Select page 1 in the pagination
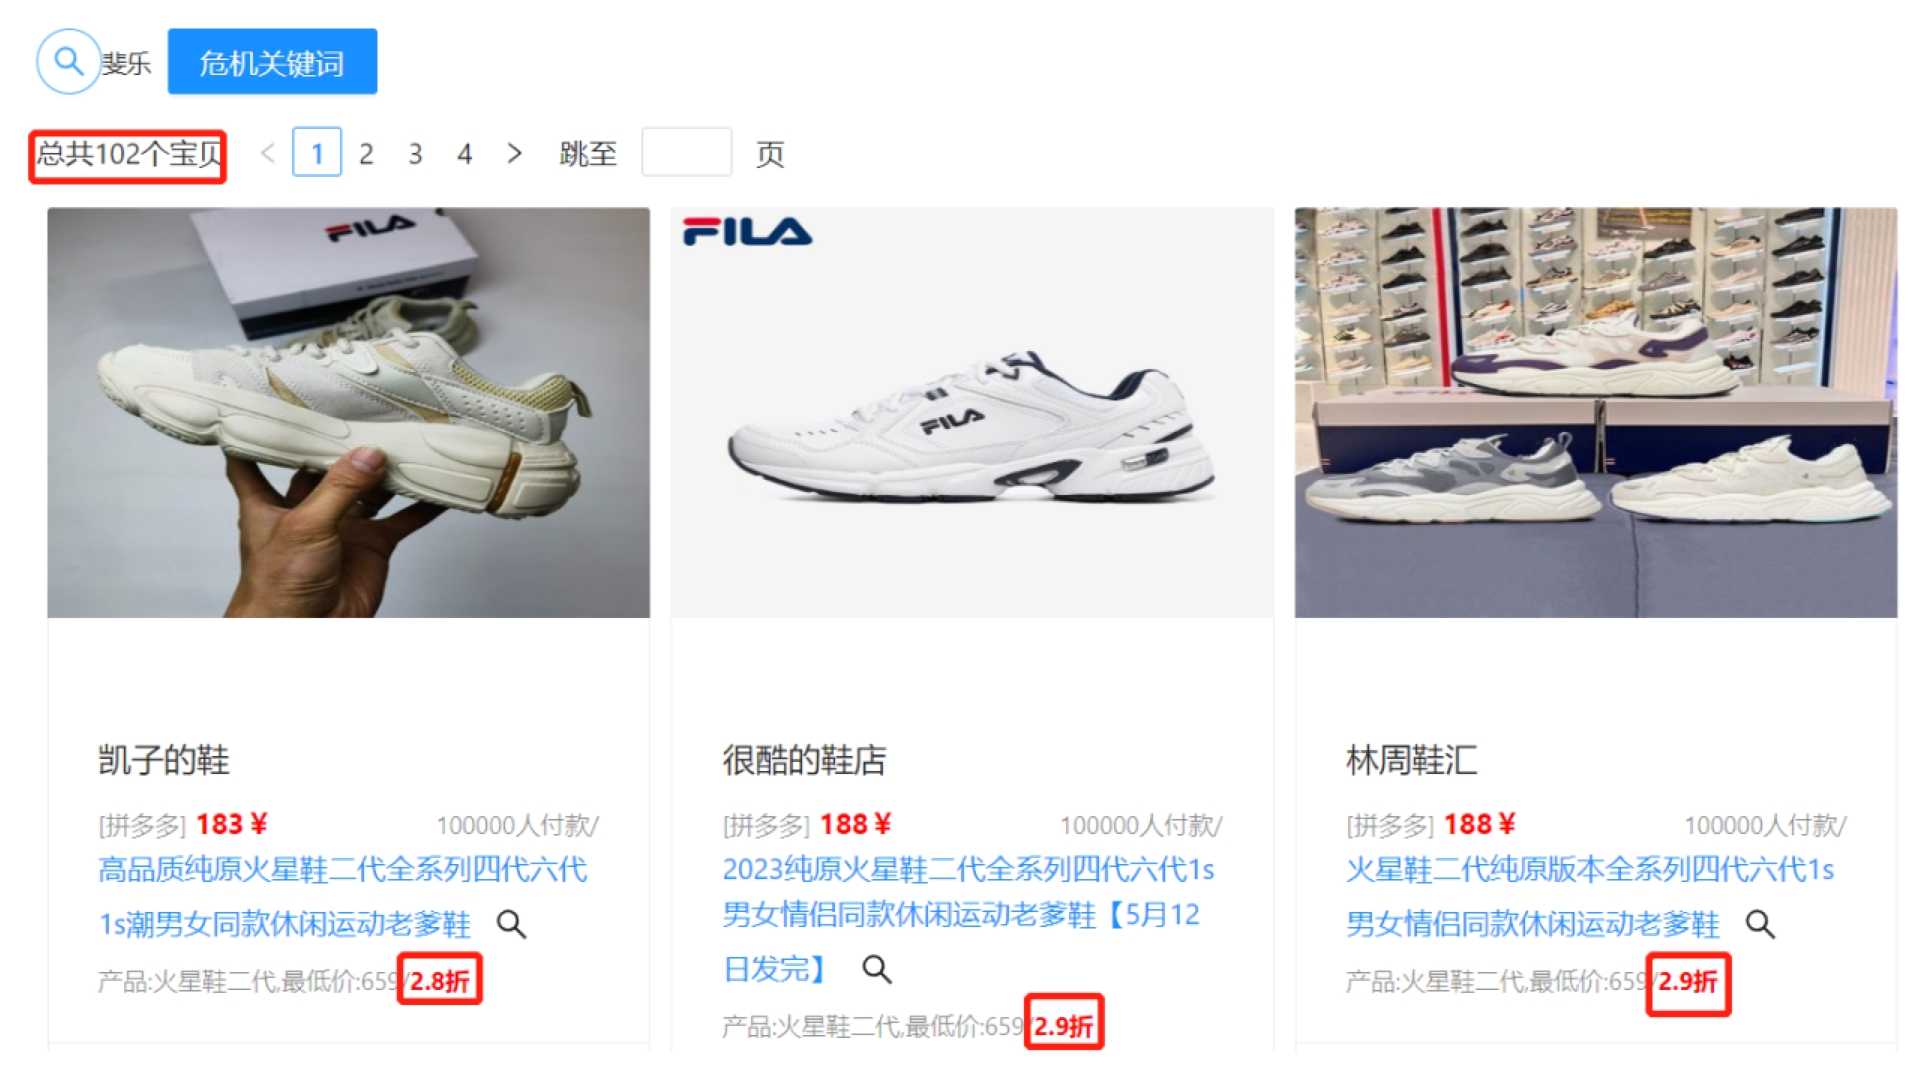Viewport: 1920px width, 1080px height. (x=317, y=152)
